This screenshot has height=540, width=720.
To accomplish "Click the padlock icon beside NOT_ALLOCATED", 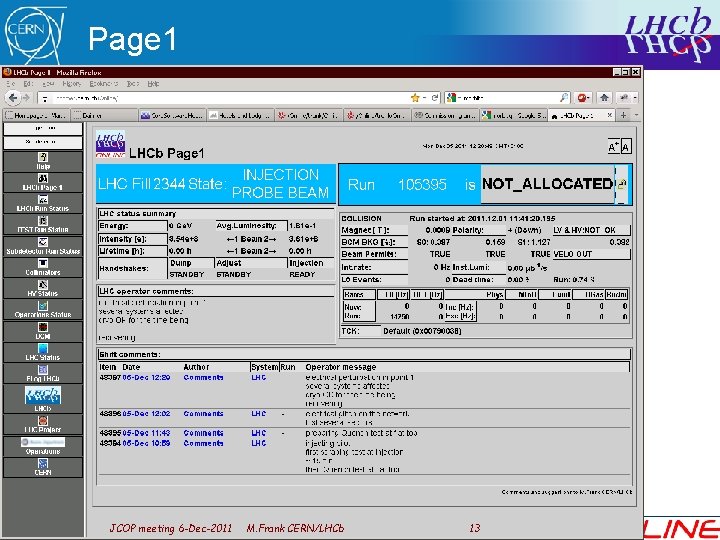I will click(622, 185).
